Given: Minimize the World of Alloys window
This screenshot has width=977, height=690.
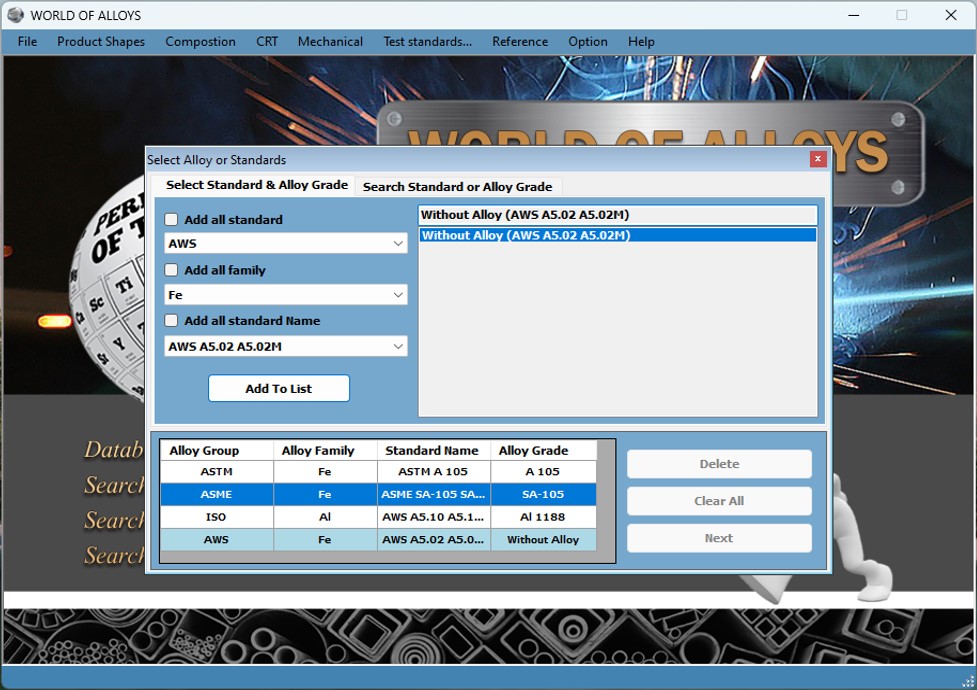Looking at the screenshot, I should (x=854, y=15).
